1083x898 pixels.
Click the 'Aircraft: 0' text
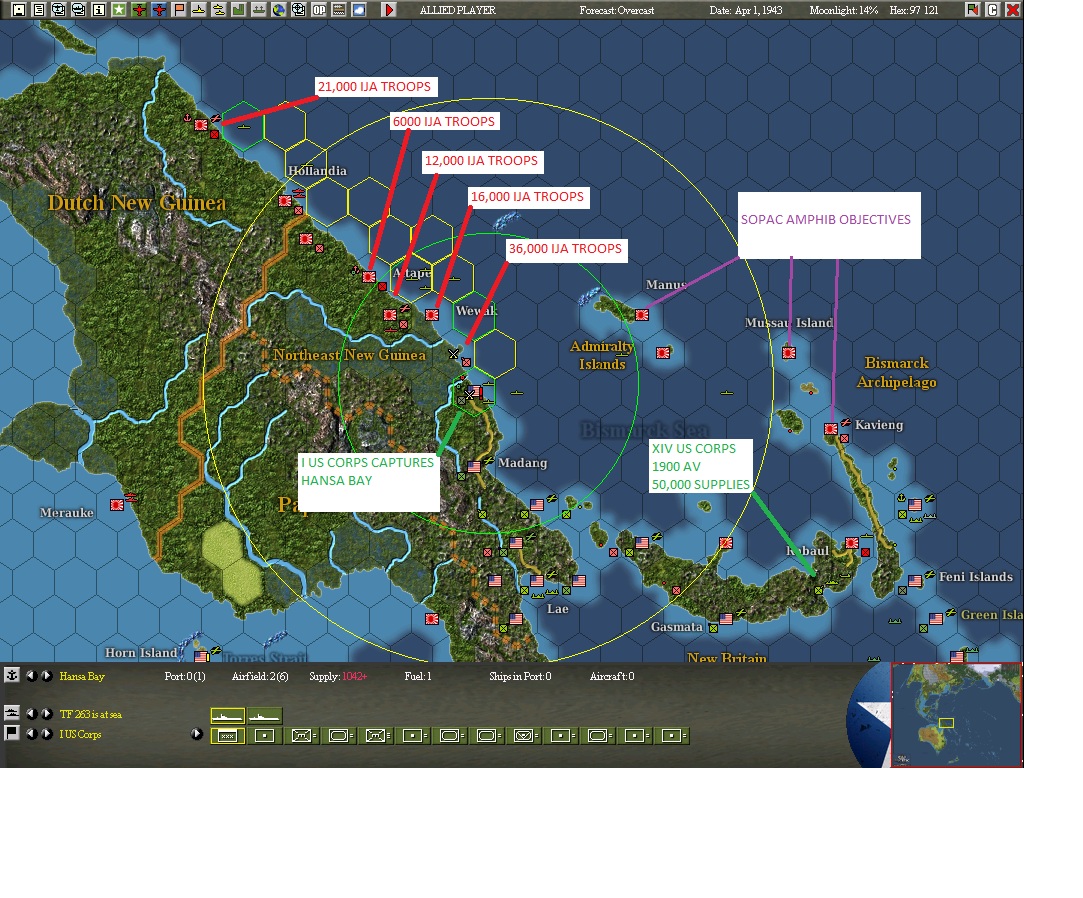[x=612, y=676]
